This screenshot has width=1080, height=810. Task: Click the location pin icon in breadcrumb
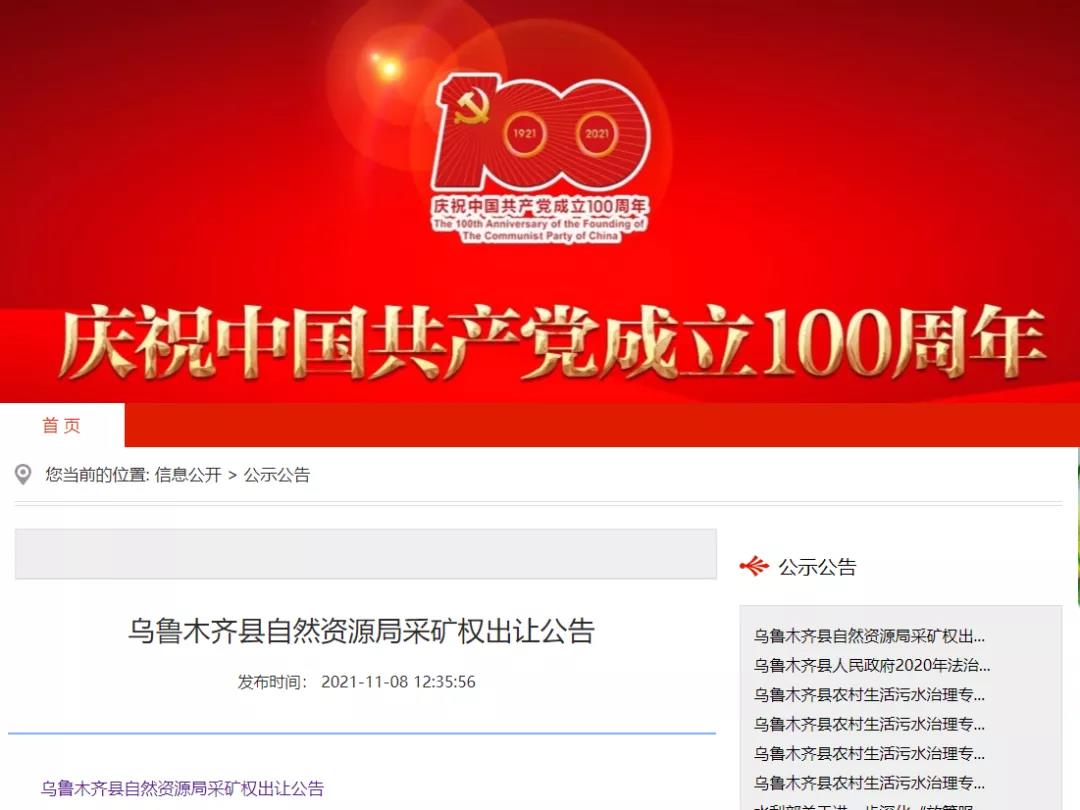23,475
